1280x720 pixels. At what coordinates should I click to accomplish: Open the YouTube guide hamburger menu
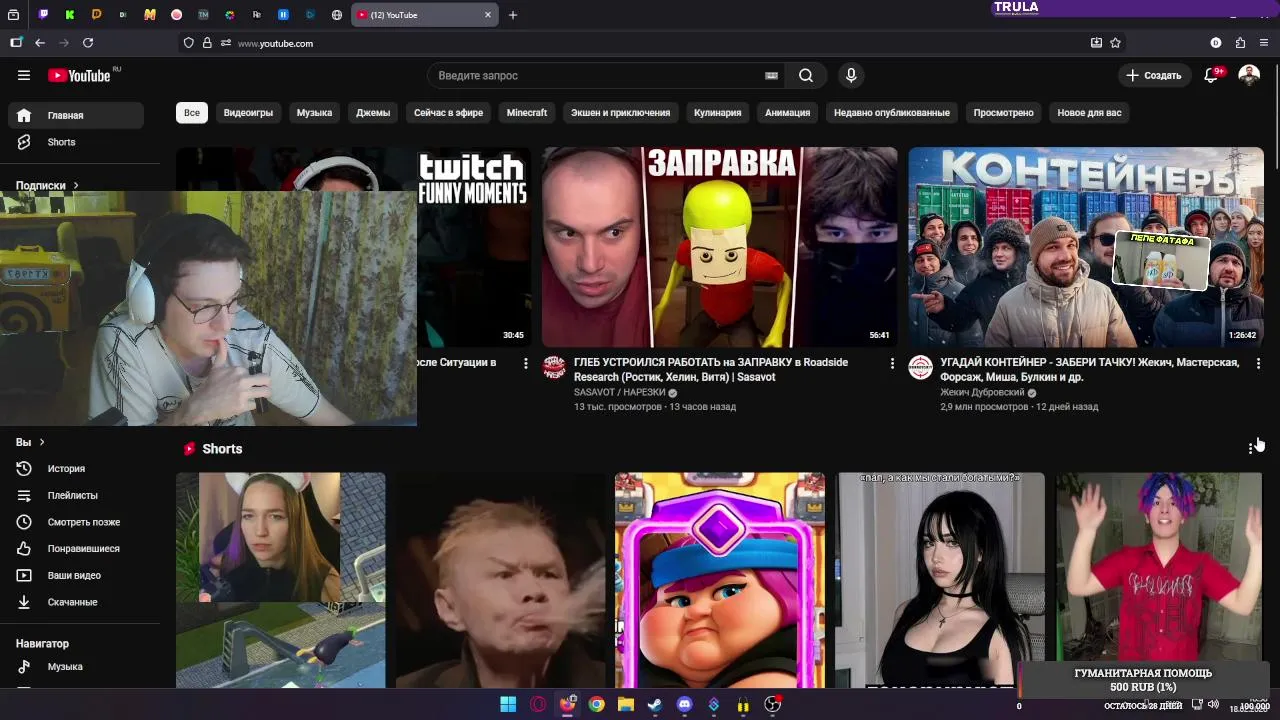(x=24, y=75)
